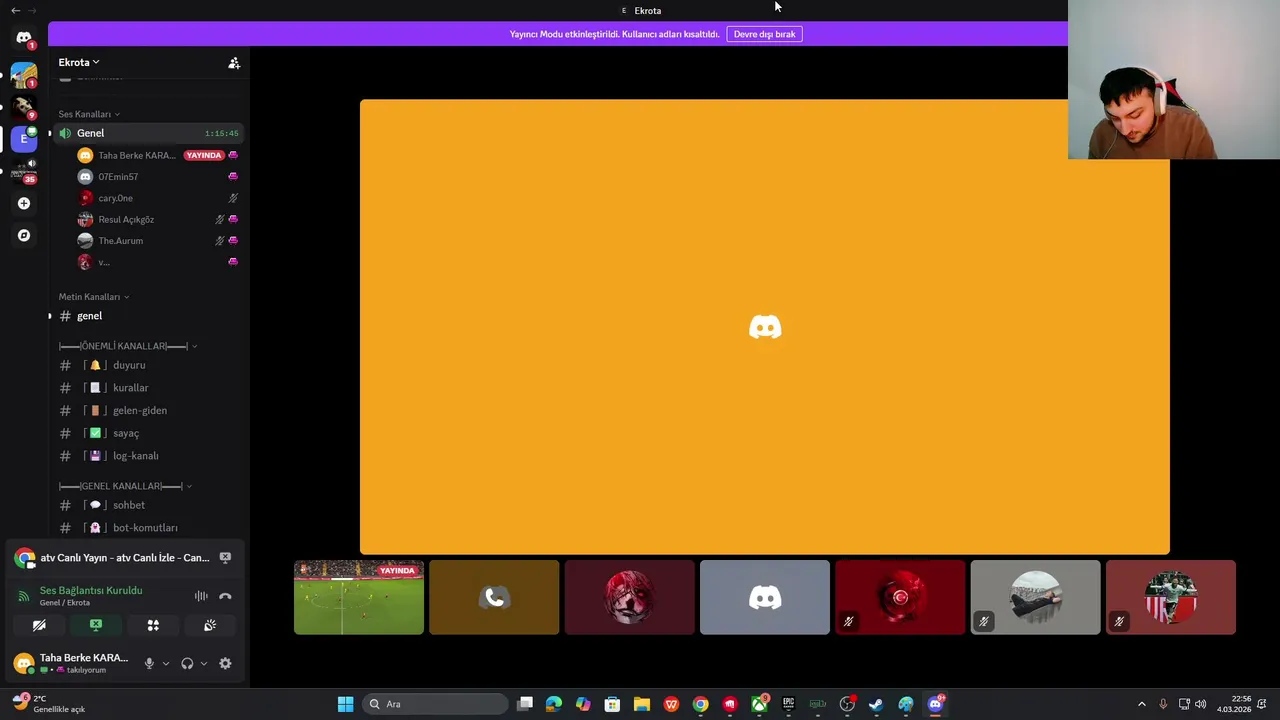
Task: Open input device options arrow beside microphone
Action: pos(165,663)
